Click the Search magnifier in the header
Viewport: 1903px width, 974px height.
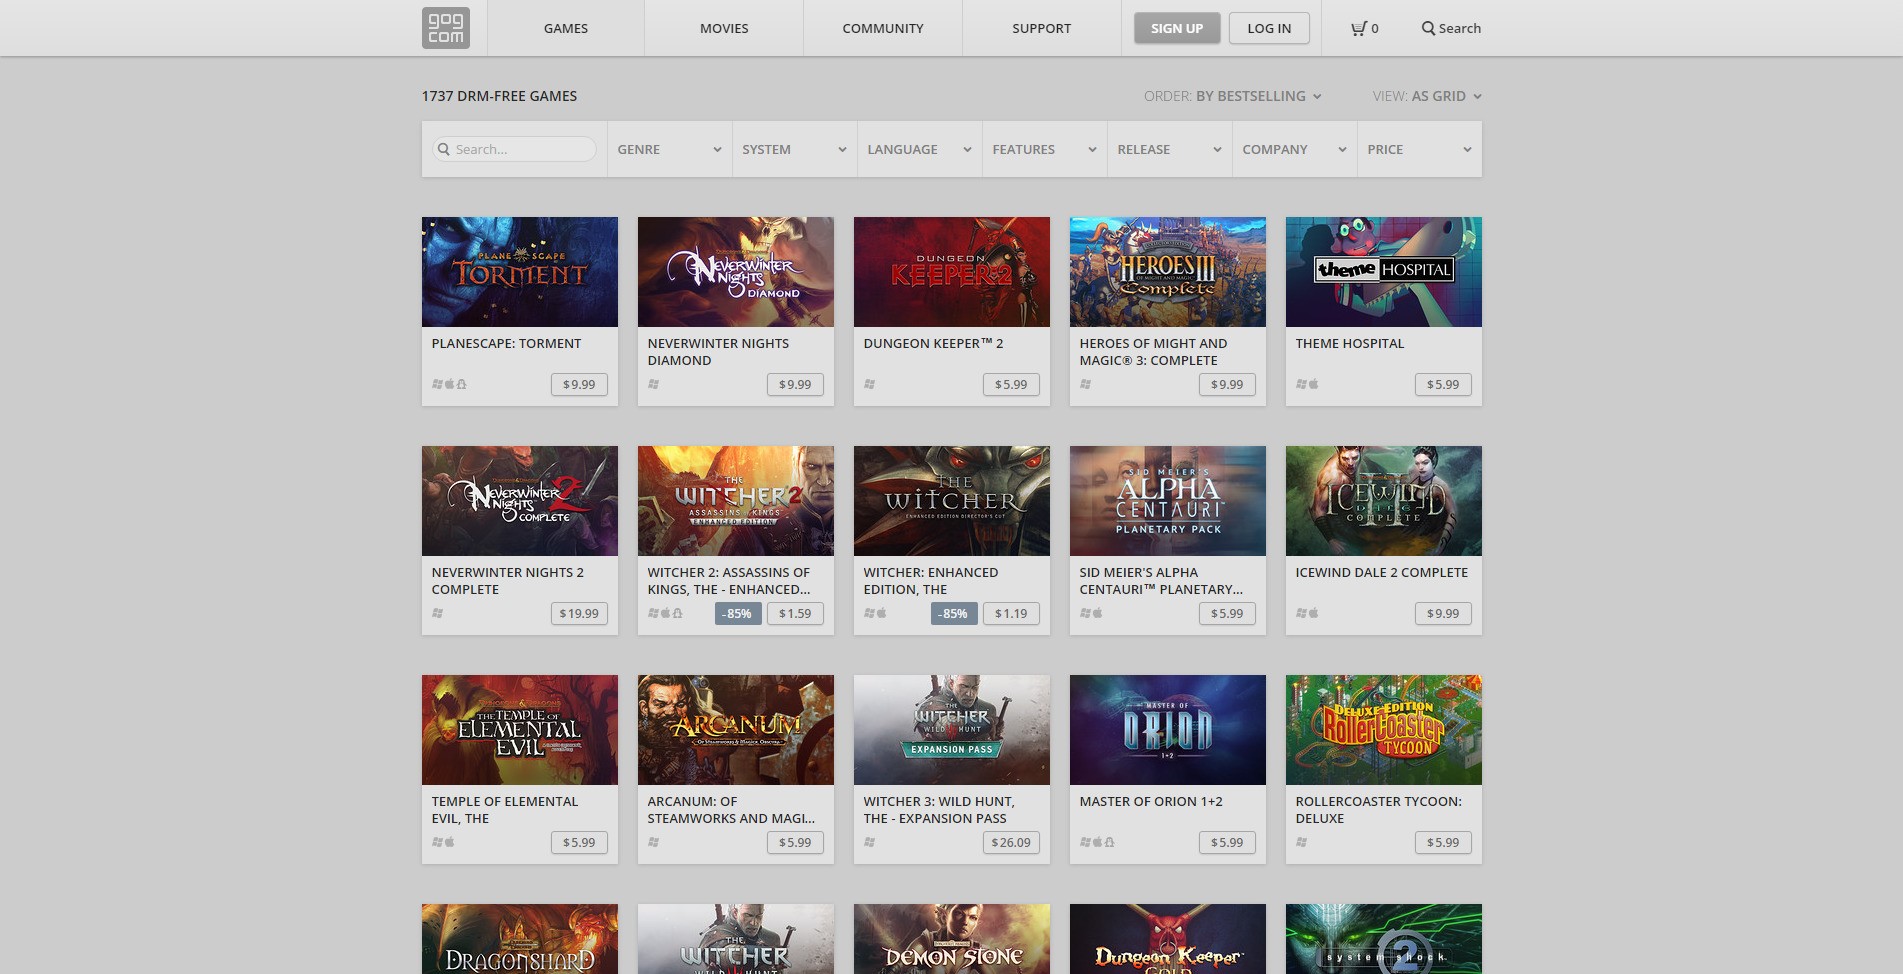pyautogui.click(x=1450, y=28)
